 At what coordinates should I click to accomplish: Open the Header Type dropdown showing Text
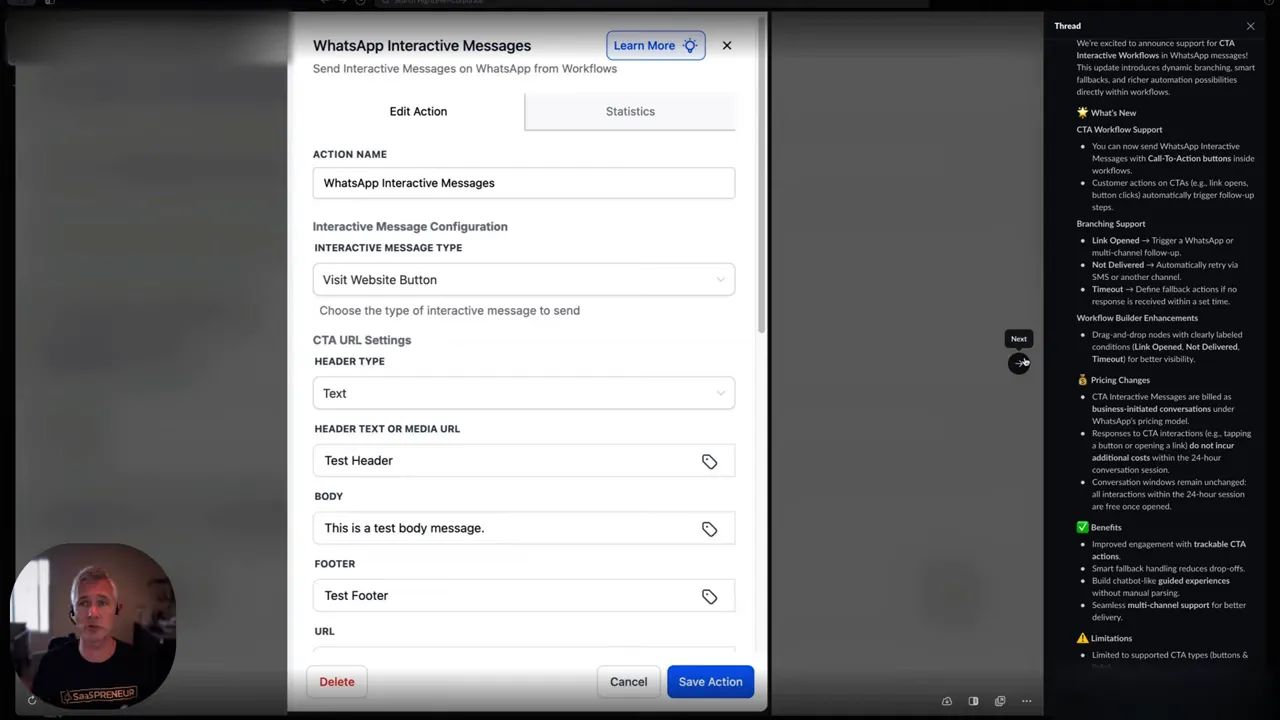pyautogui.click(x=523, y=393)
